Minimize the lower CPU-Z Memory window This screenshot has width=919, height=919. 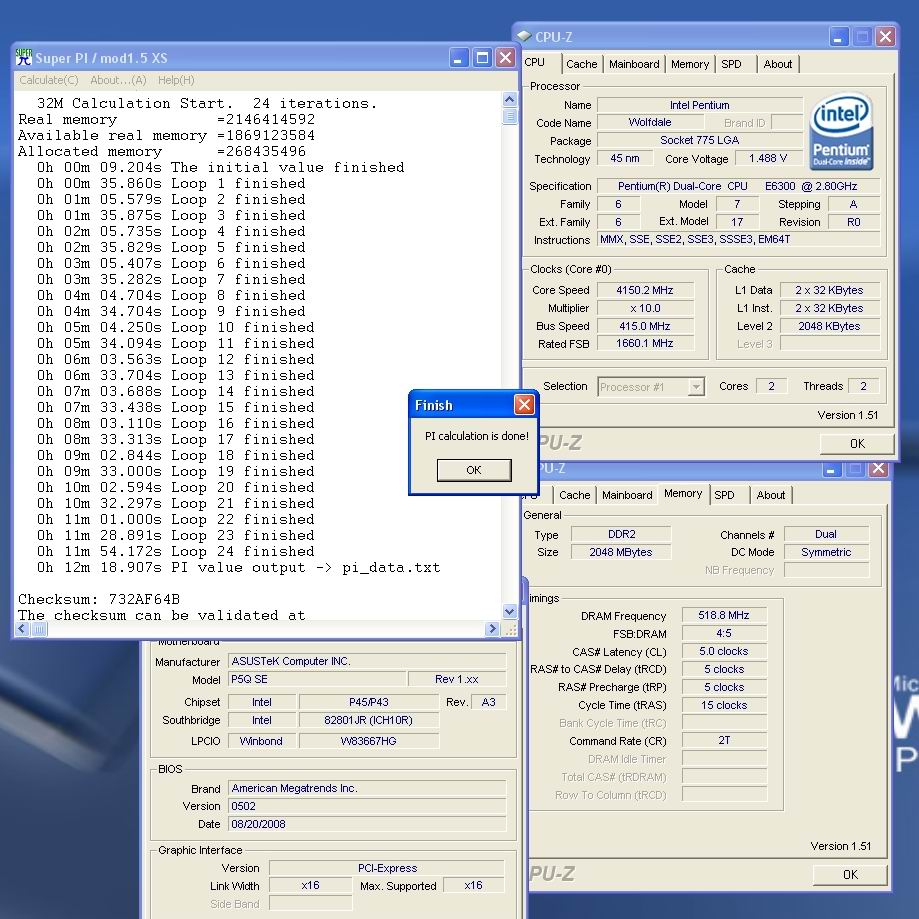click(831, 469)
